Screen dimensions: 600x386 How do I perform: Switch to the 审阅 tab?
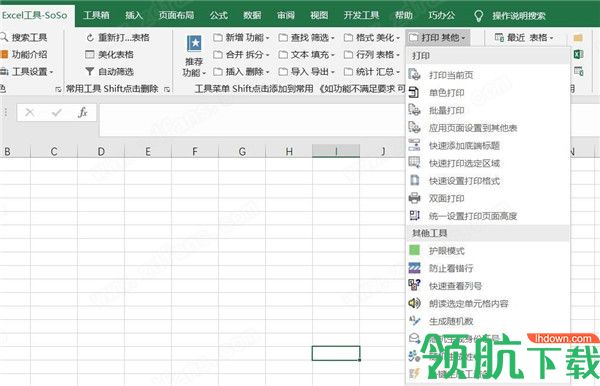tap(286, 15)
